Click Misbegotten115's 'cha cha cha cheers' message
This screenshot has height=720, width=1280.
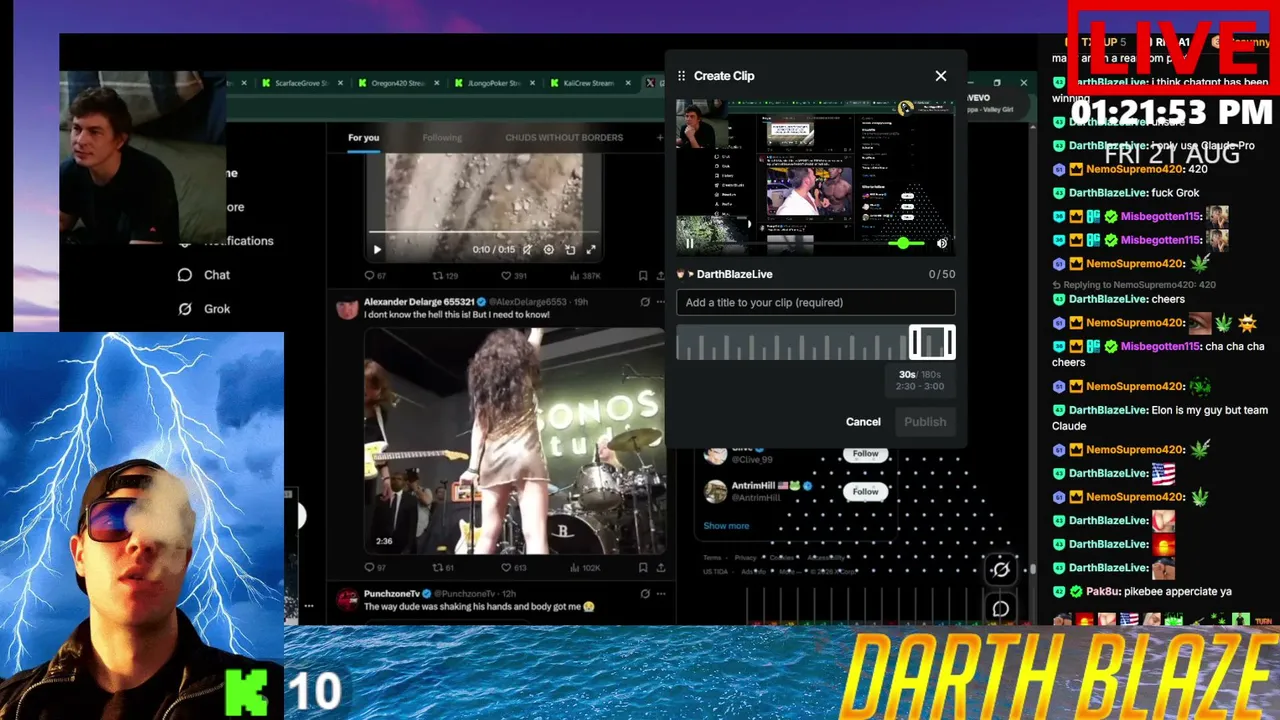point(1158,354)
